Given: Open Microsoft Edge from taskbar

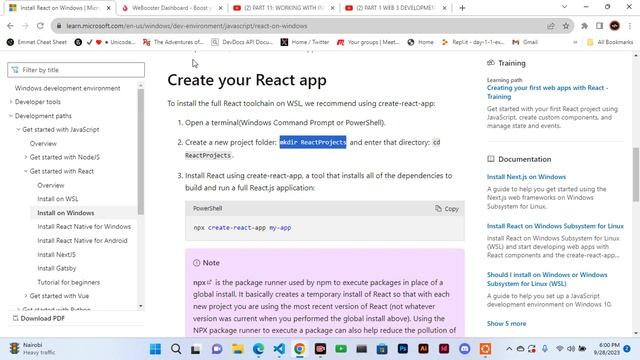Looking at the screenshot, I should 258,349.
